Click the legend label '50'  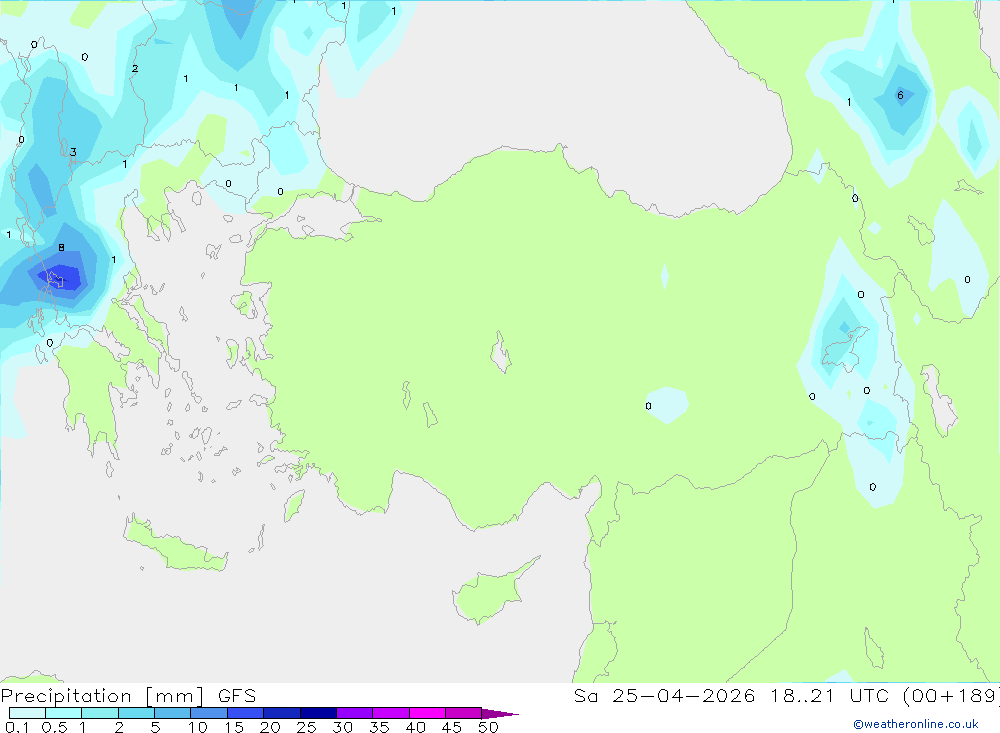[x=488, y=727]
